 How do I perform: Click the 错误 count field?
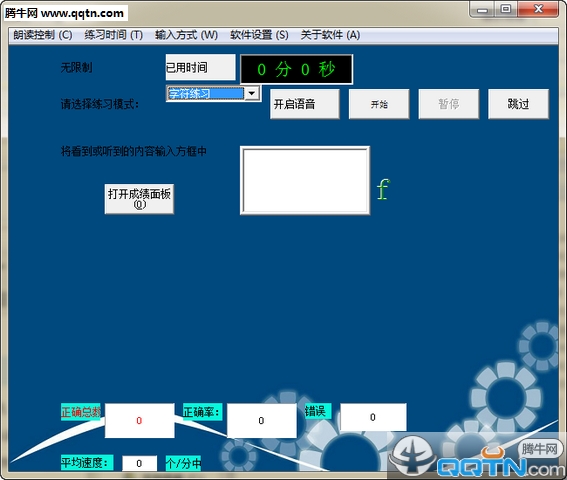(373, 417)
